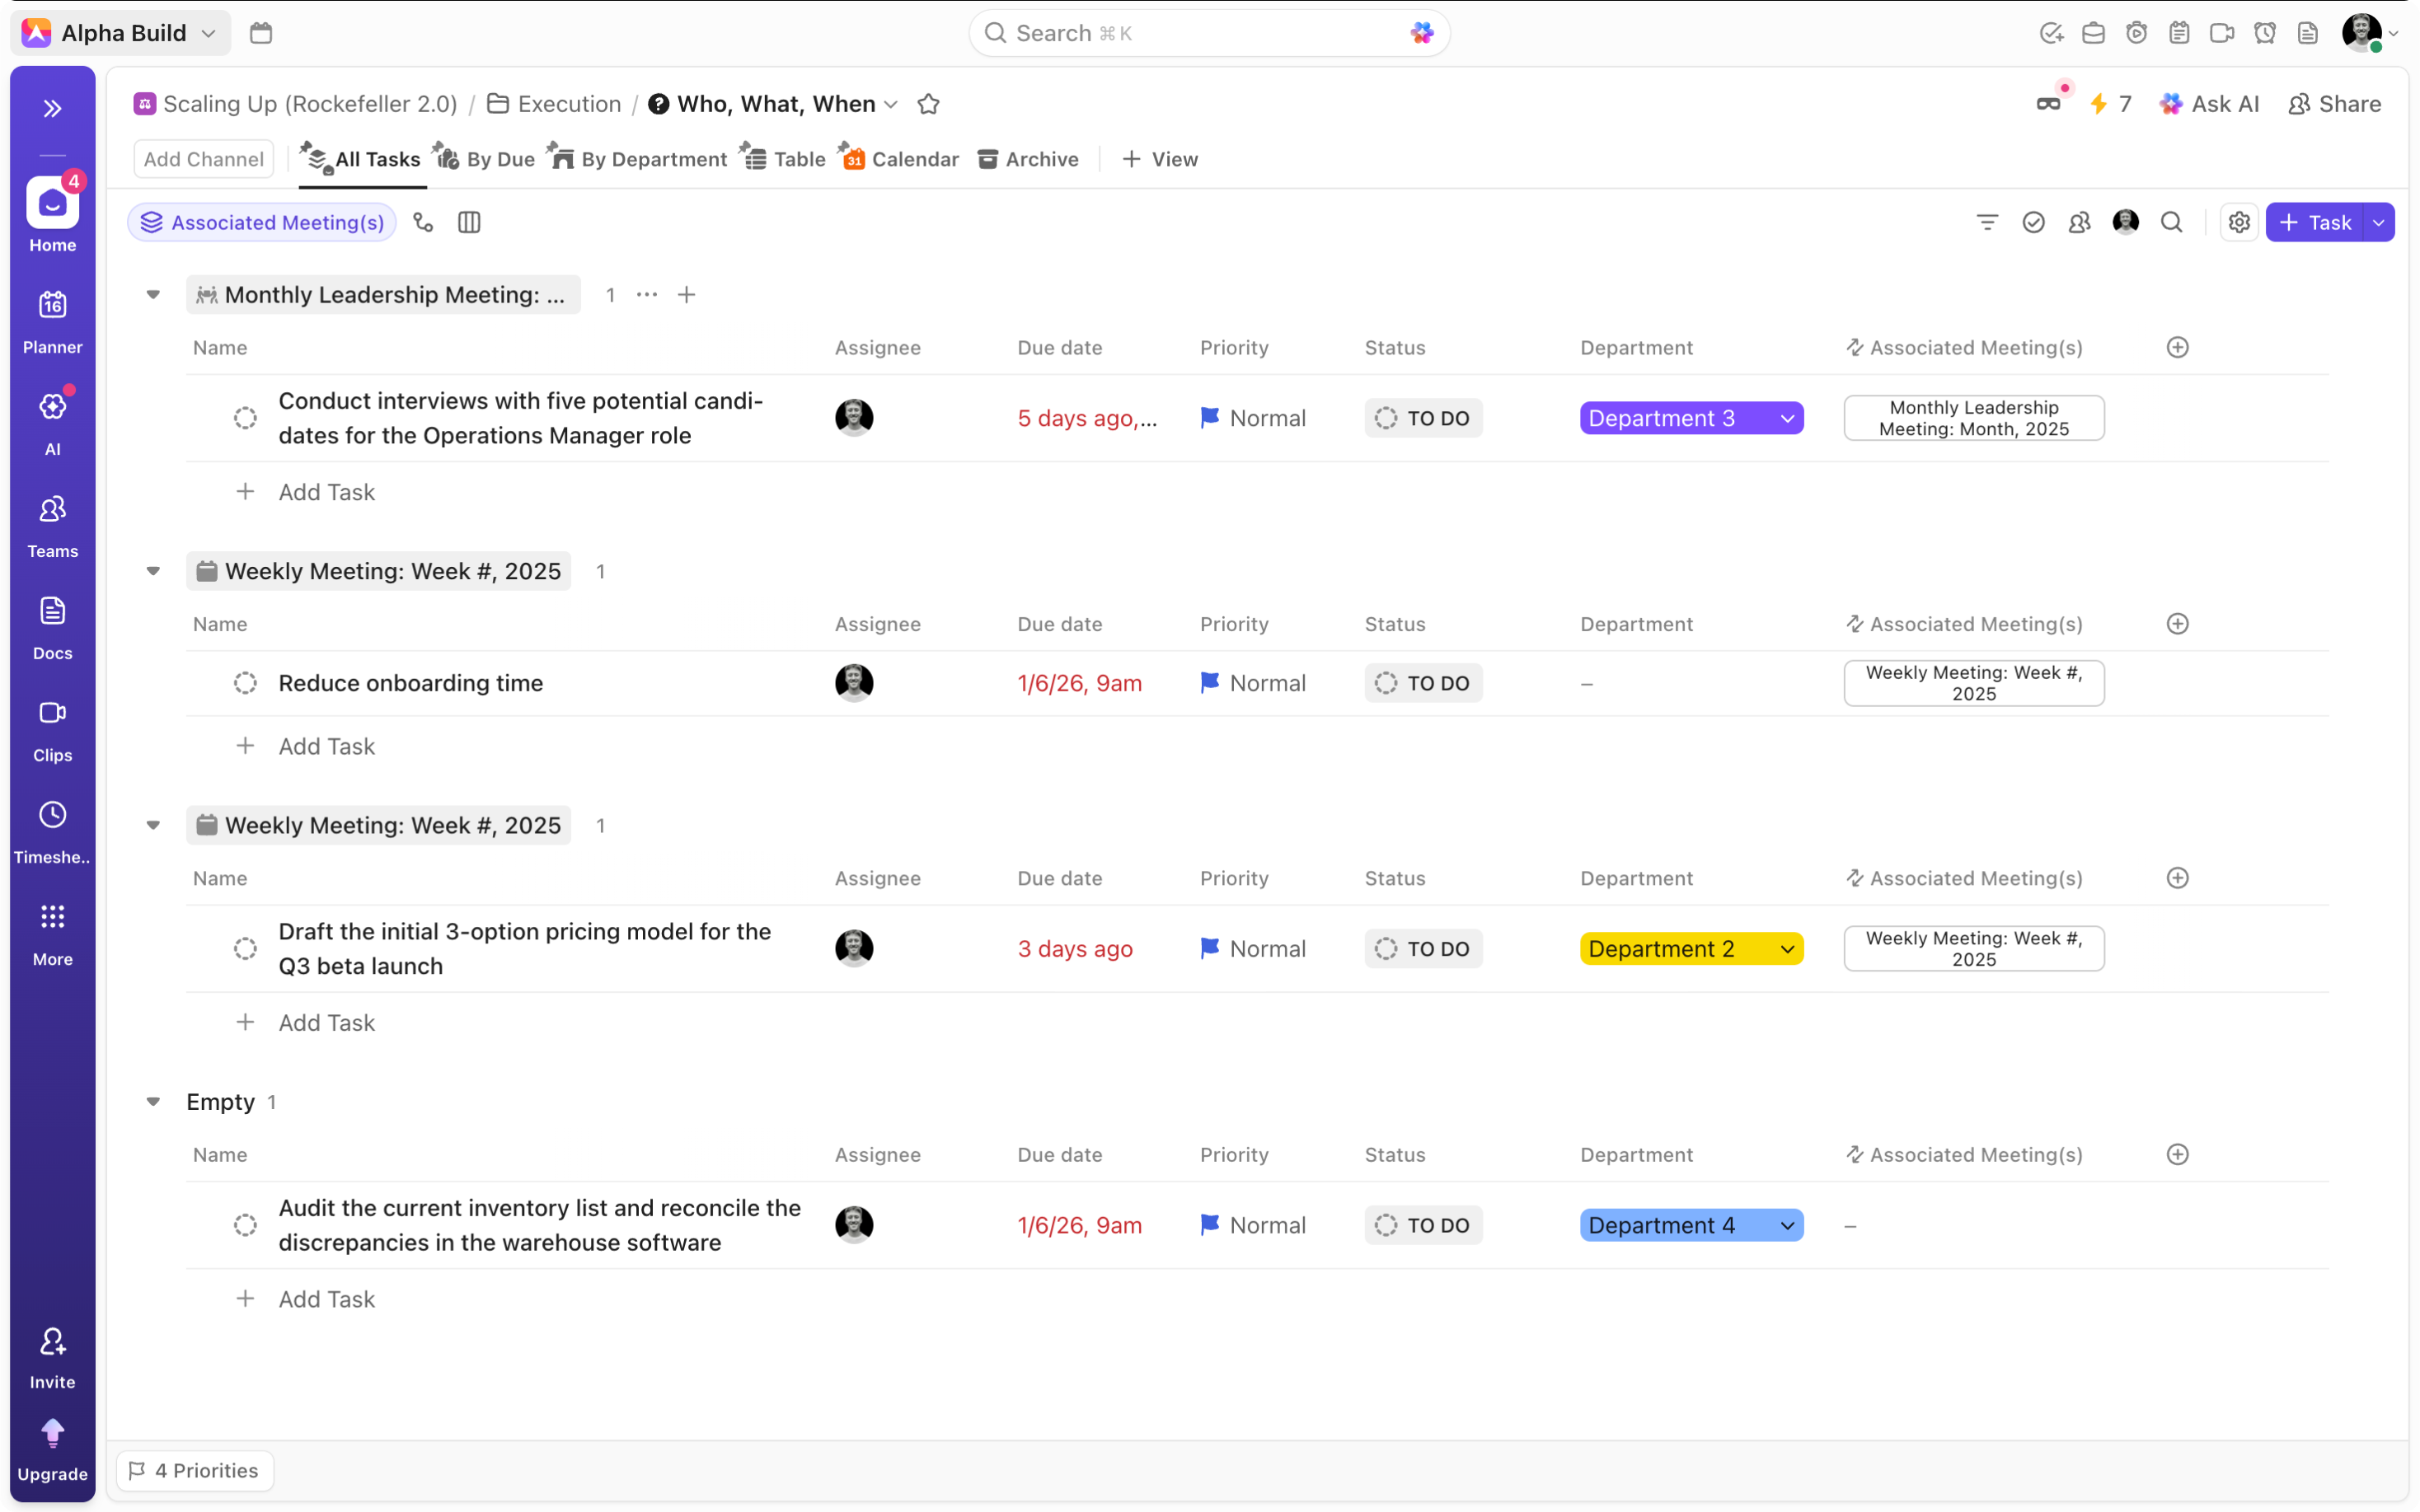Toggle status circle for Conduct interviews task
This screenshot has height=1512, width=2420.
tap(245, 418)
